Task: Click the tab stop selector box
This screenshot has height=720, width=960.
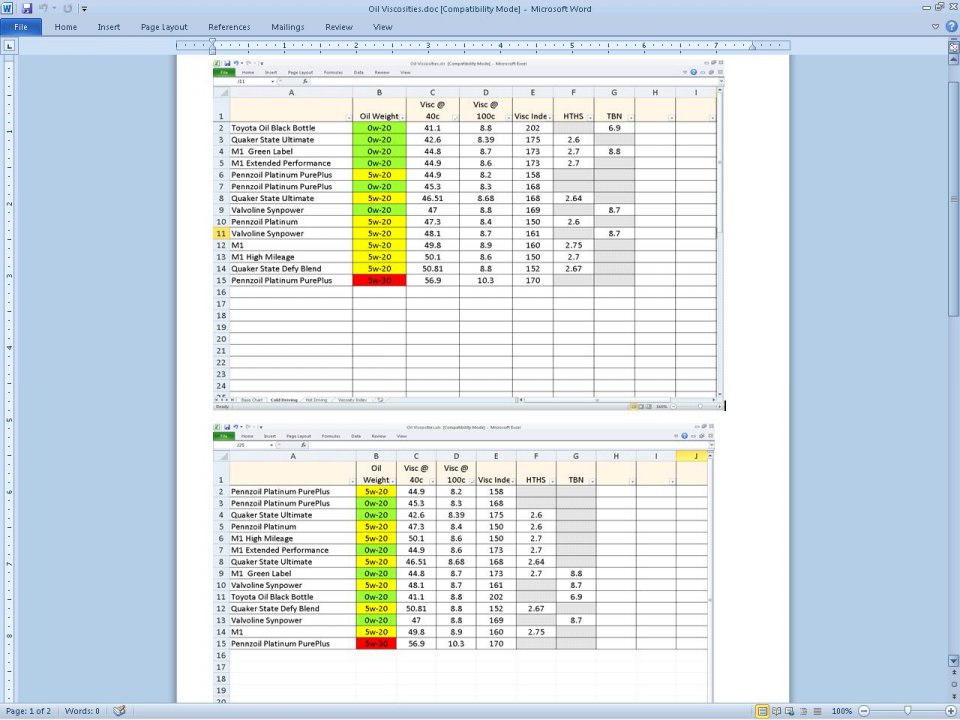Action: pyautogui.click(x=9, y=45)
